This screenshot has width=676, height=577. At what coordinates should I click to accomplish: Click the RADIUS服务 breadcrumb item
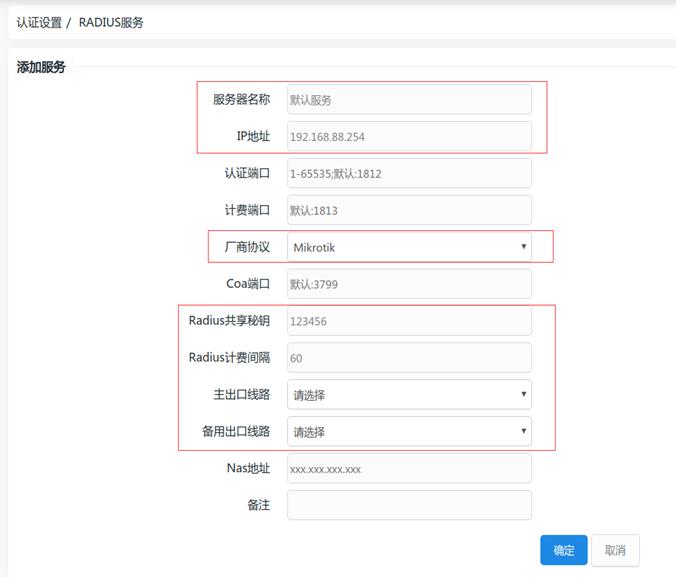point(111,22)
